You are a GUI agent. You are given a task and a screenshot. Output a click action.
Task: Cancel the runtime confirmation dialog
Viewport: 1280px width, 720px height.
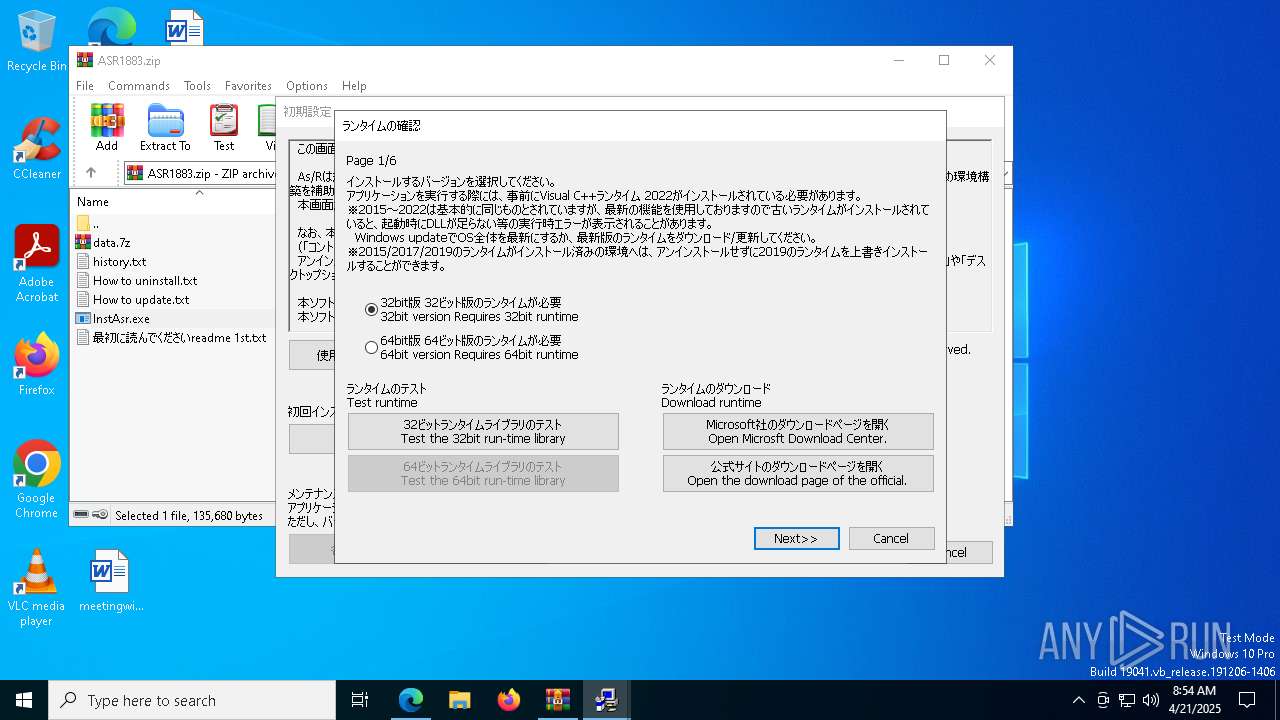[x=891, y=538]
